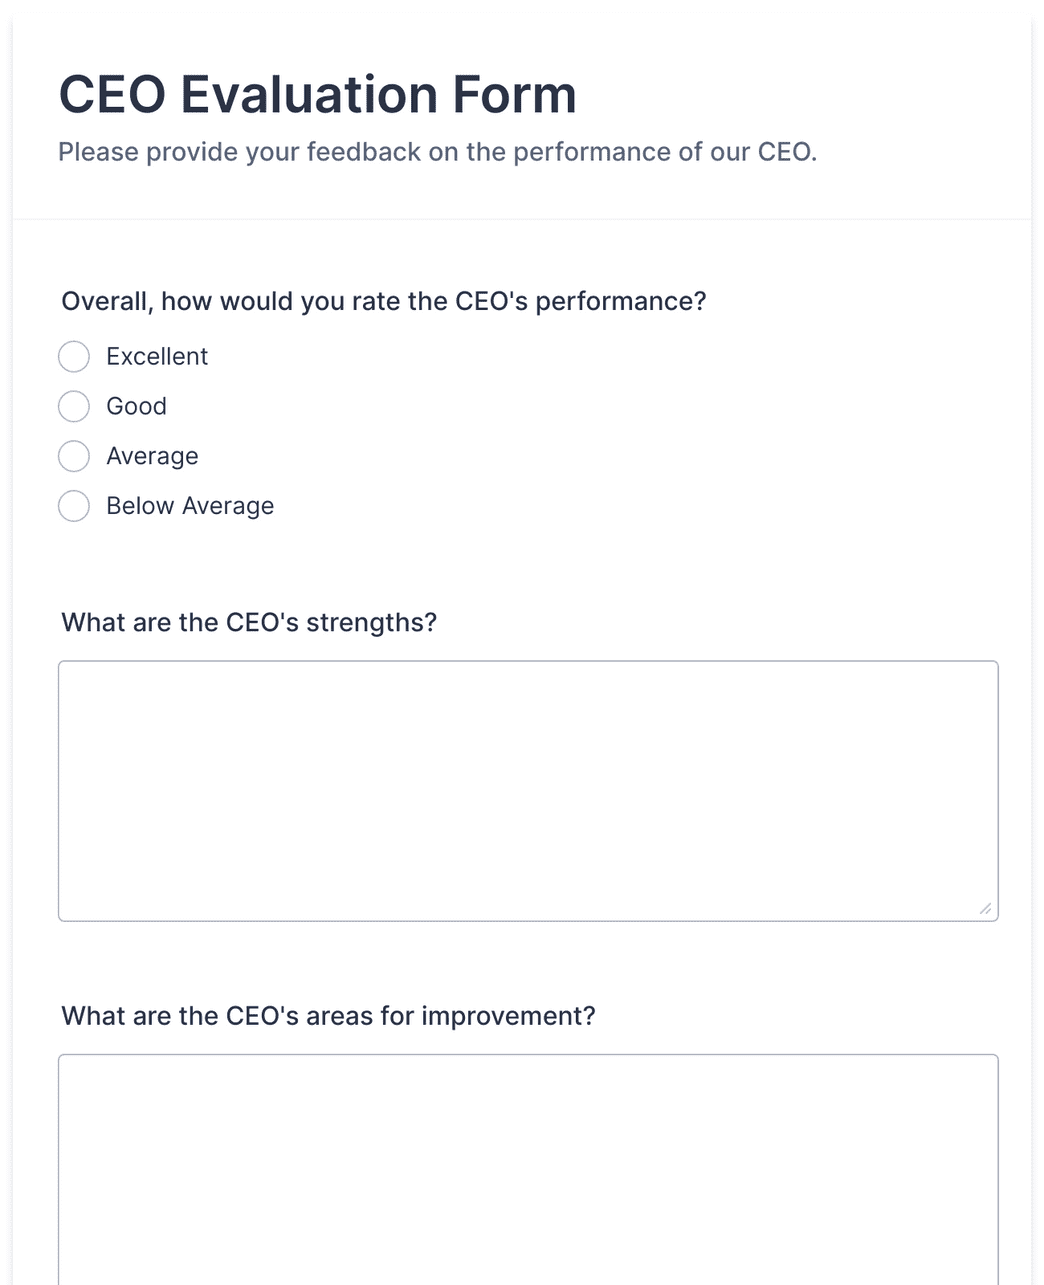Image resolution: width=1044 pixels, height=1285 pixels.
Task: Click the Good option label text
Action: click(136, 406)
